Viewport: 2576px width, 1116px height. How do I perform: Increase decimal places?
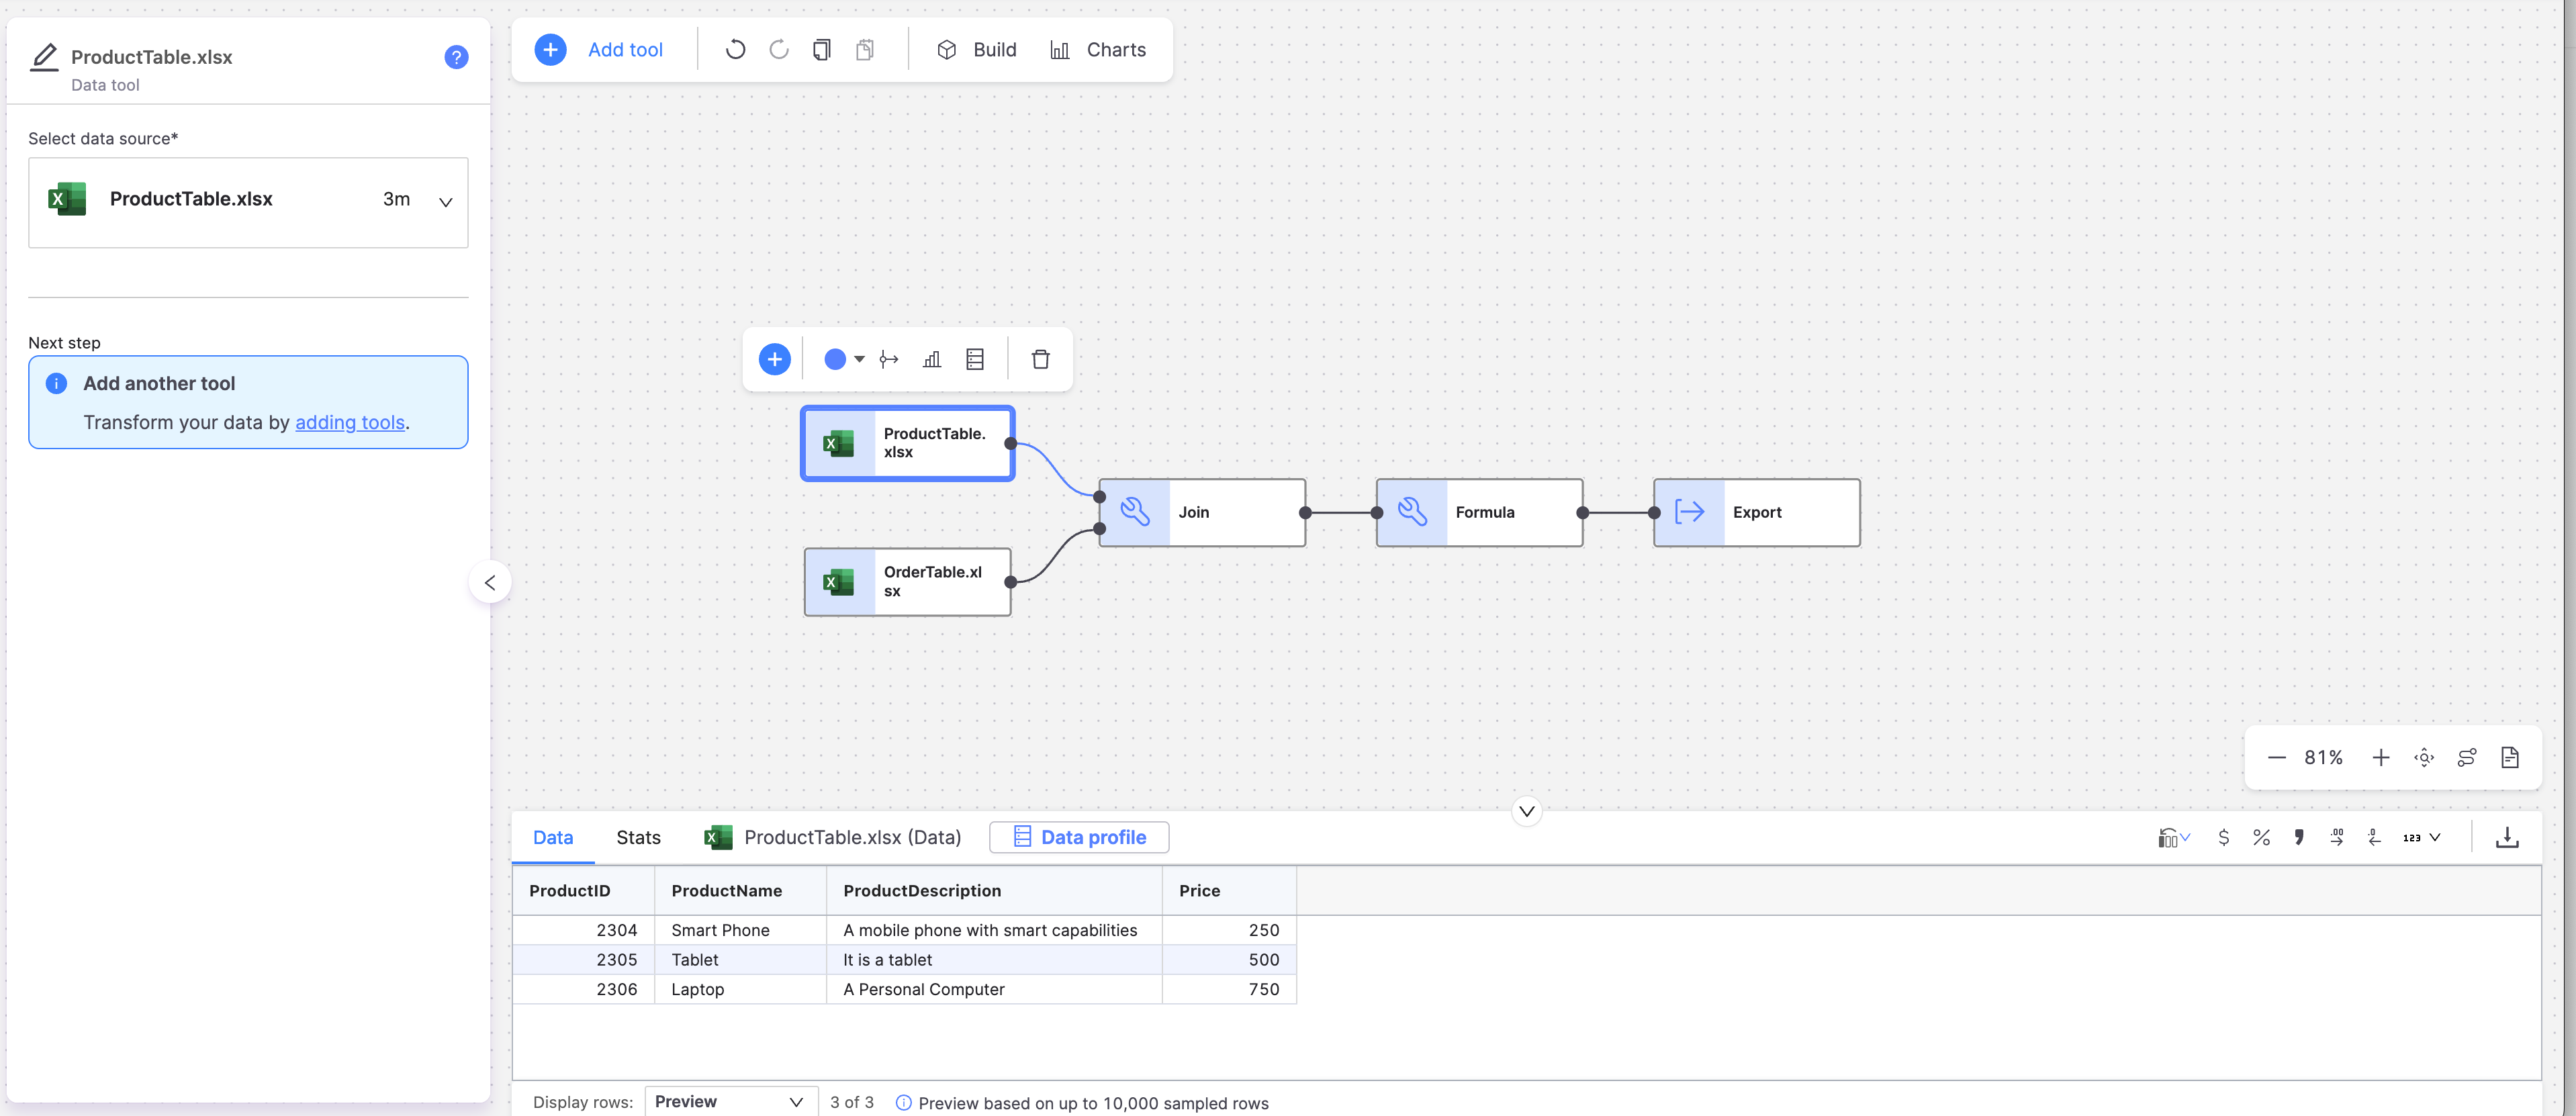pos(2337,837)
